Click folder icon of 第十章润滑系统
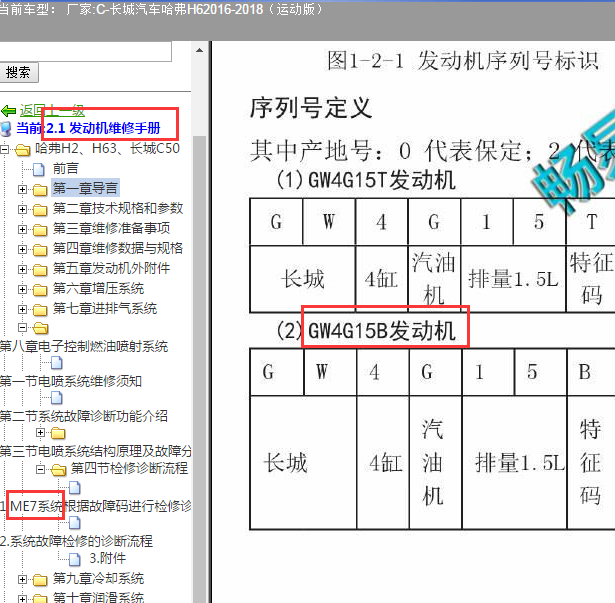 (40, 599)
